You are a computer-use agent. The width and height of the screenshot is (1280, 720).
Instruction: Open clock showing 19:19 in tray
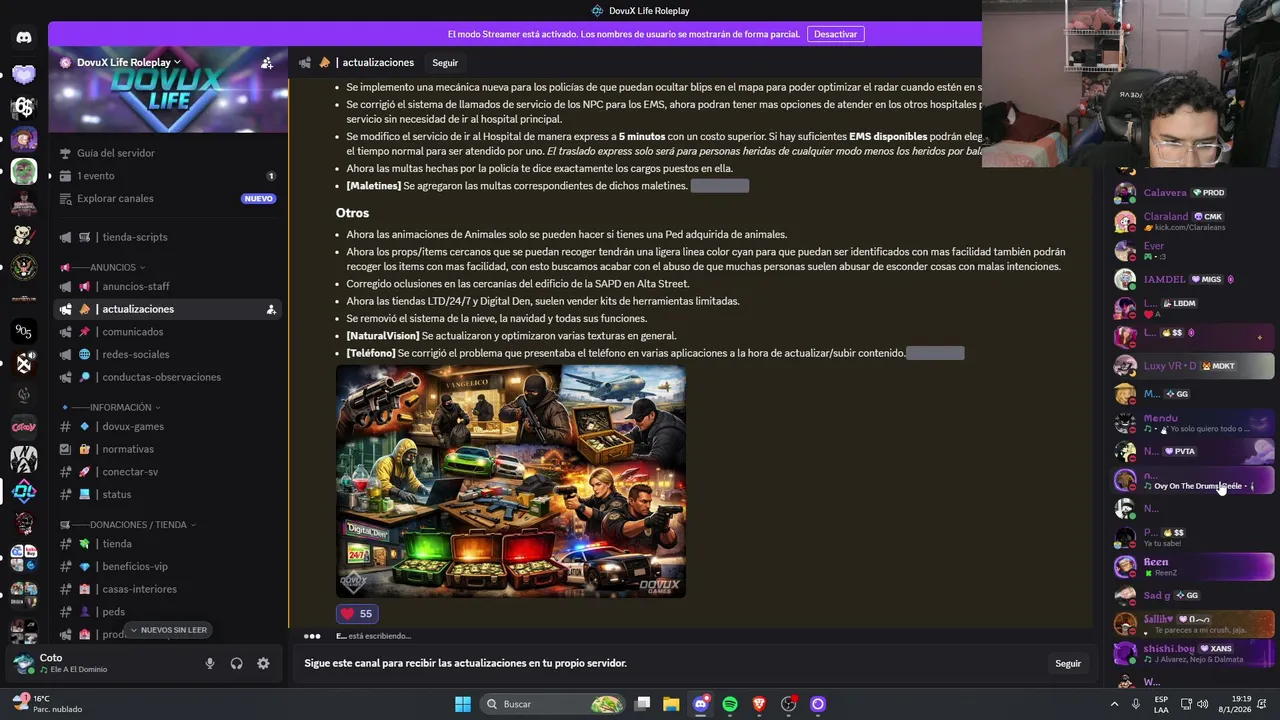tap(1241, 704)
